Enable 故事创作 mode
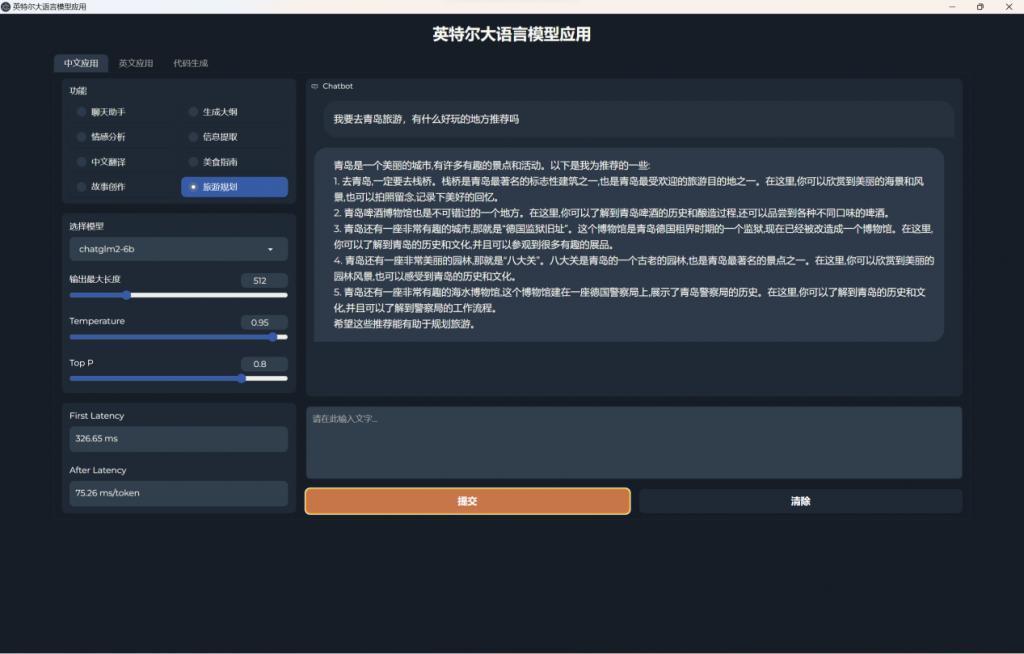 click(108, 187)
